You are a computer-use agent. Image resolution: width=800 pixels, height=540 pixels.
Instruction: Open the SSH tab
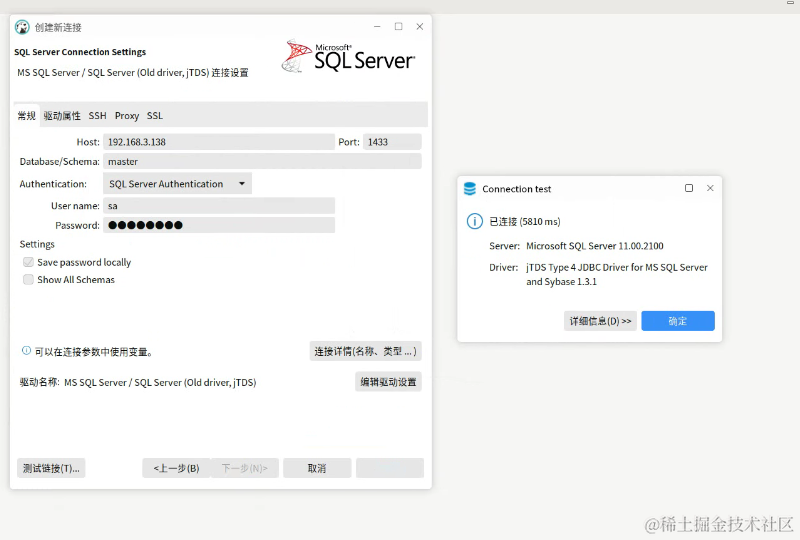pos(97,116)
